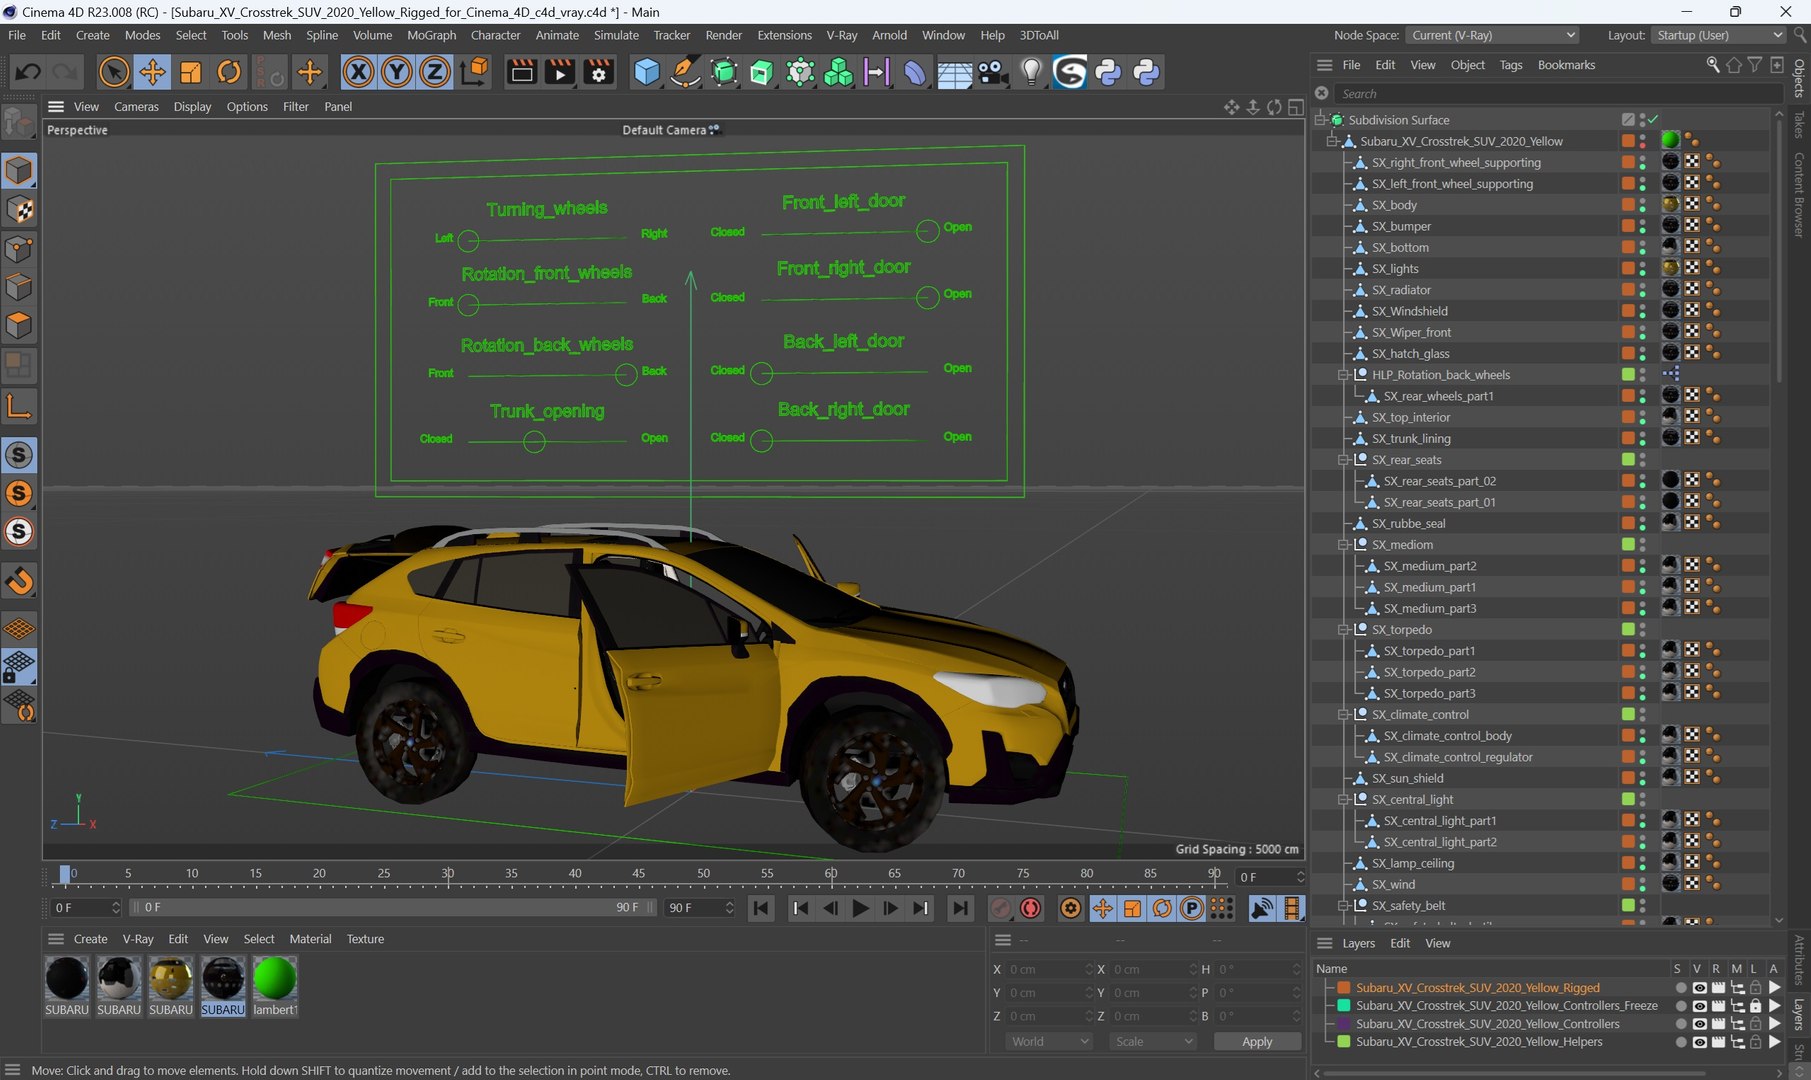This screenshot has width=1811, height=1080.
Task: Go to start of animation
Action: click(x=761, y=908)
